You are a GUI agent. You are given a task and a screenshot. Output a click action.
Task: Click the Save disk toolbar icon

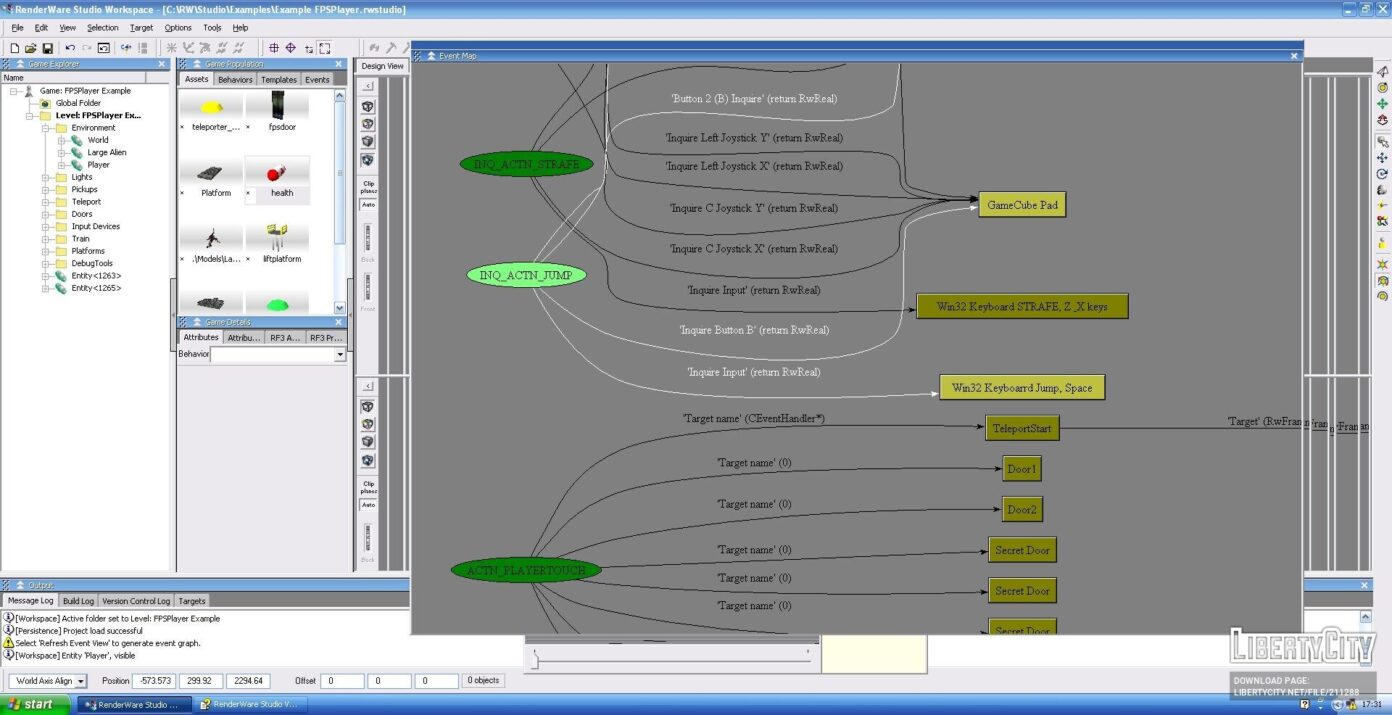pos(47,48)
